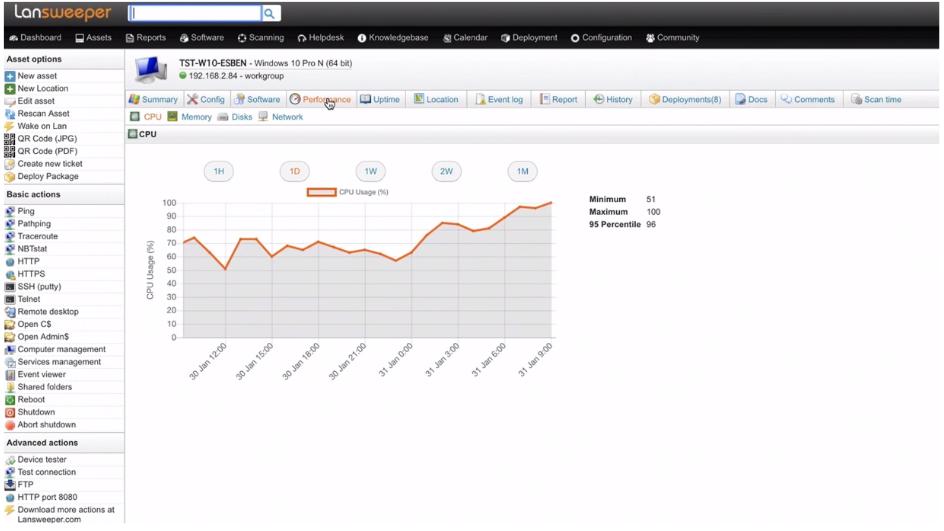Run the Traceroute action
Viewport: 944px width, 531px height.
[x=37, y=236]
